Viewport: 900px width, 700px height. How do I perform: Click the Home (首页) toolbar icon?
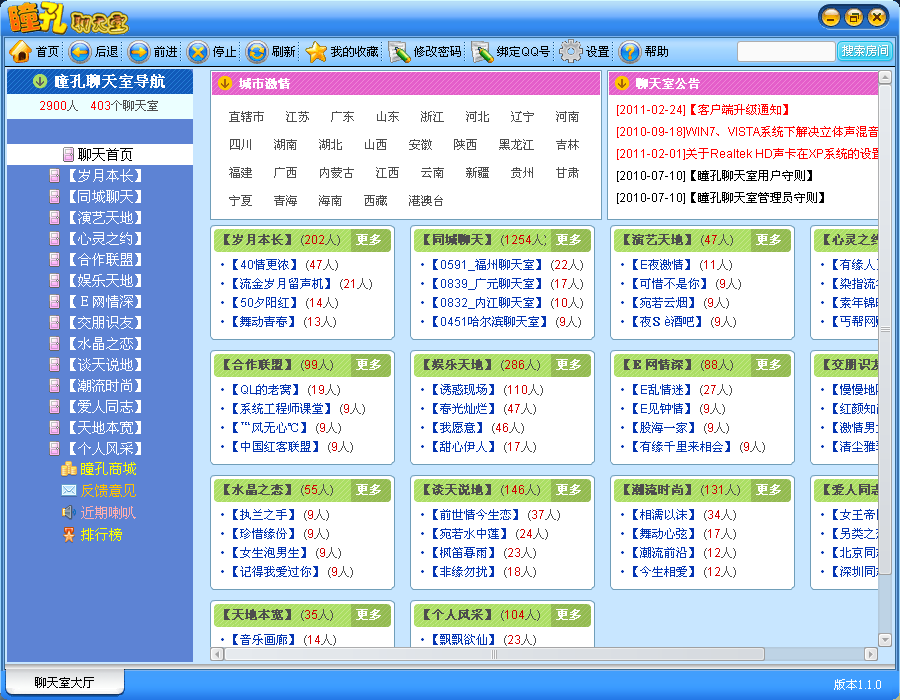(x=21, y=52)
